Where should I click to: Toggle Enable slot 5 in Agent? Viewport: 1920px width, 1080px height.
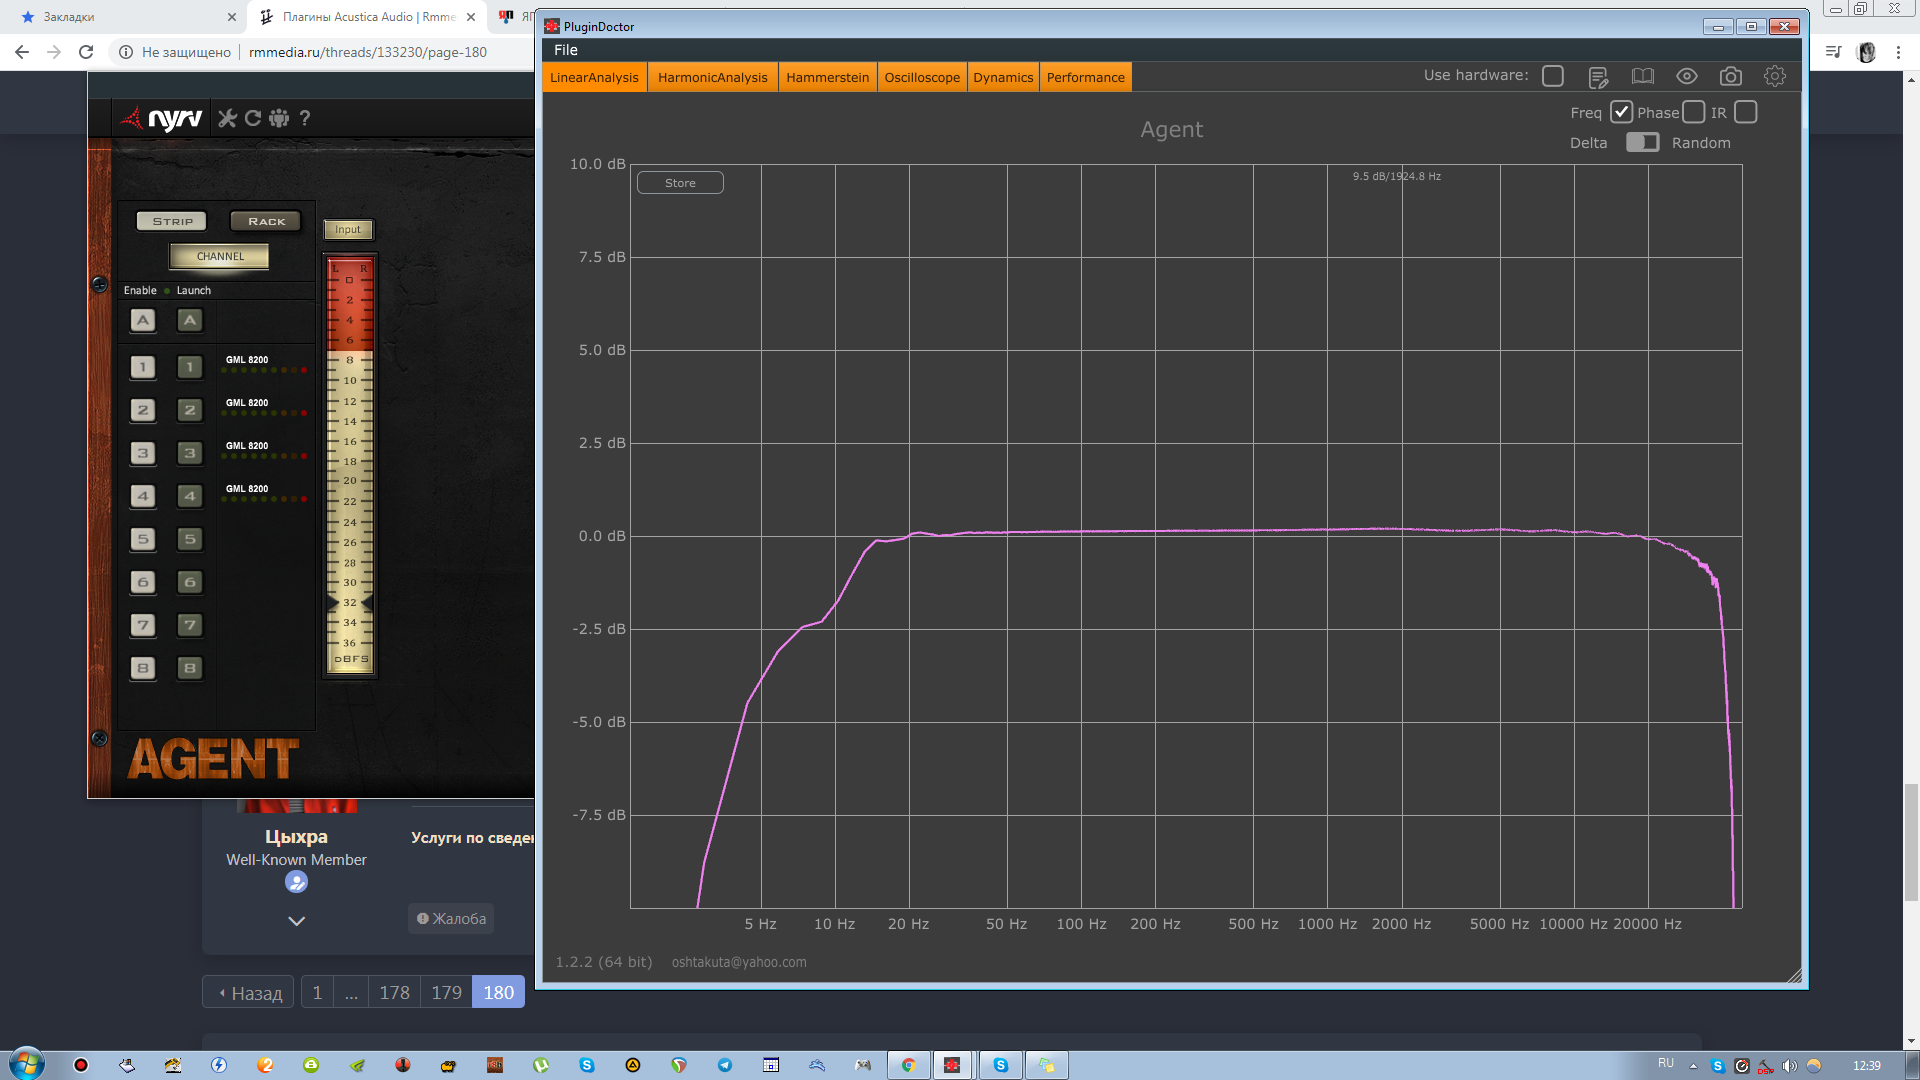(143, 539)
